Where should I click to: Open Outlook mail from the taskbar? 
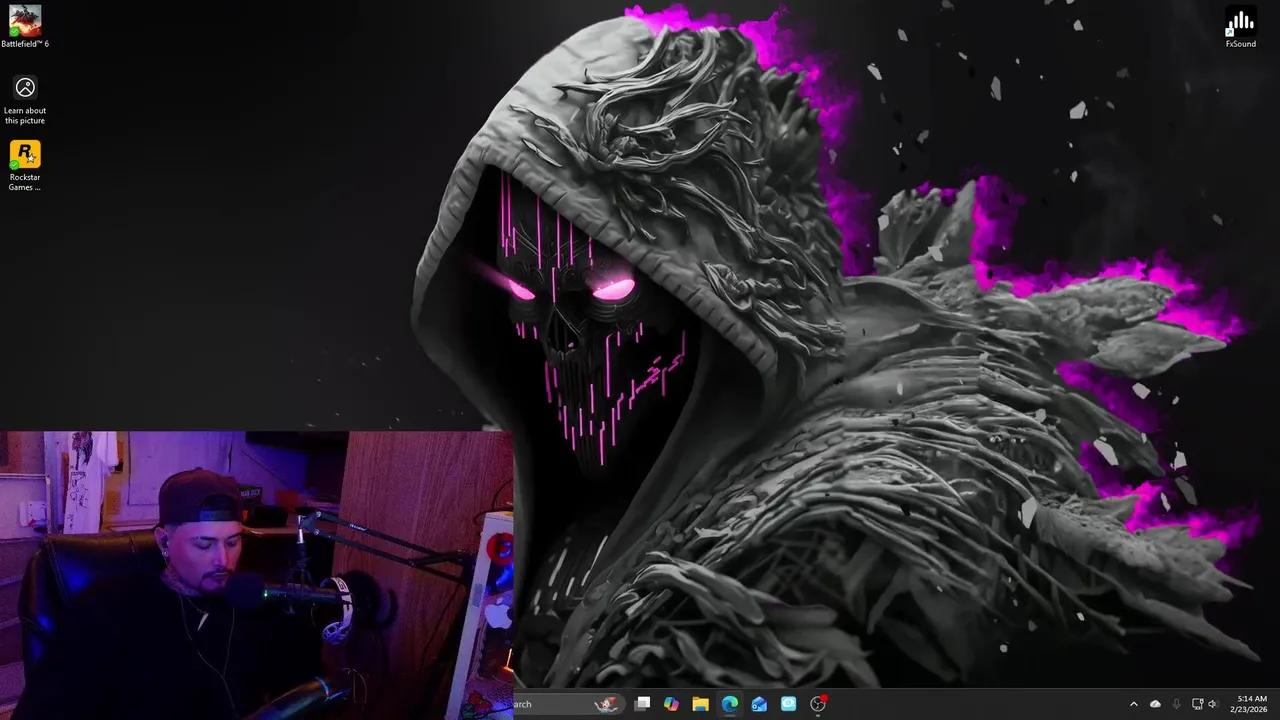tap(759, 704)
